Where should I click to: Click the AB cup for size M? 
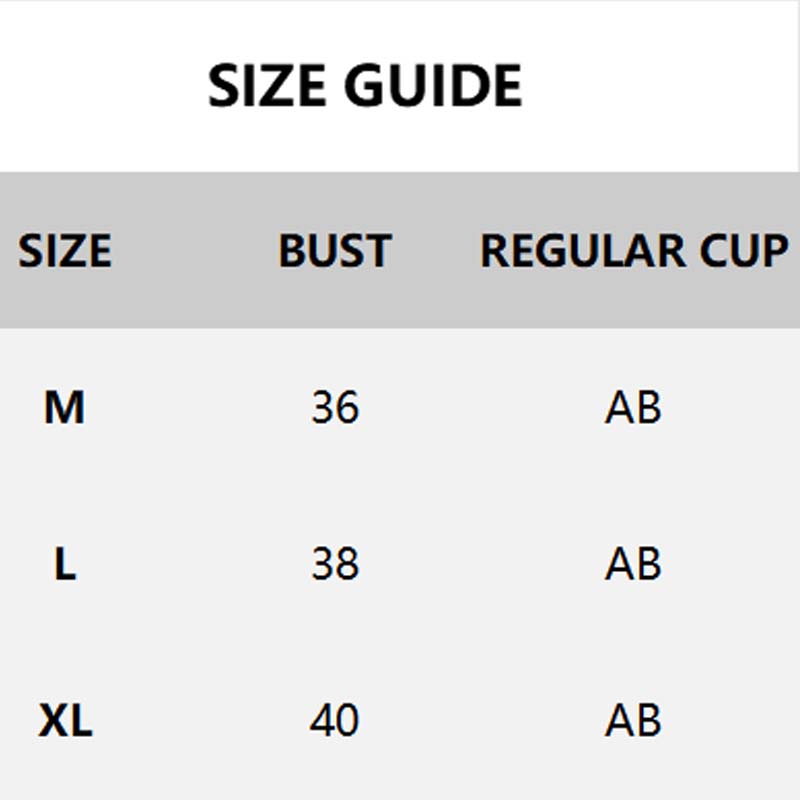click(633, 407)
